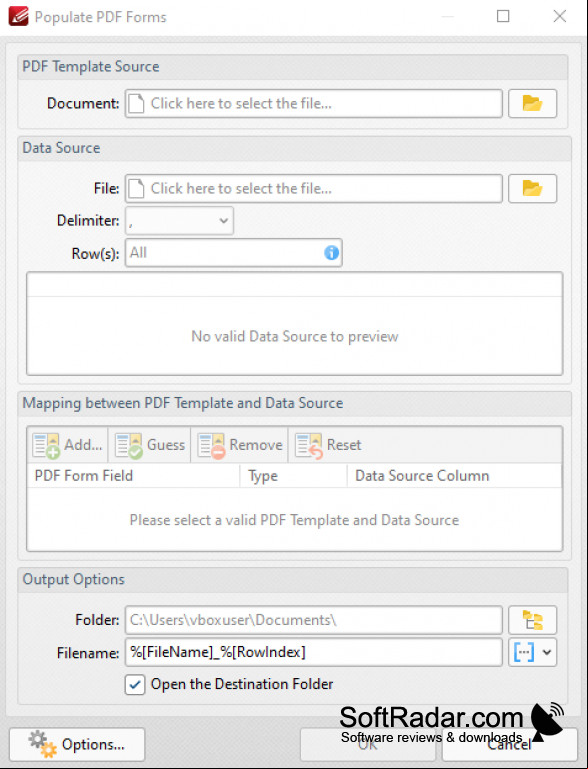Click the Add mapping icon

(46, 445)
